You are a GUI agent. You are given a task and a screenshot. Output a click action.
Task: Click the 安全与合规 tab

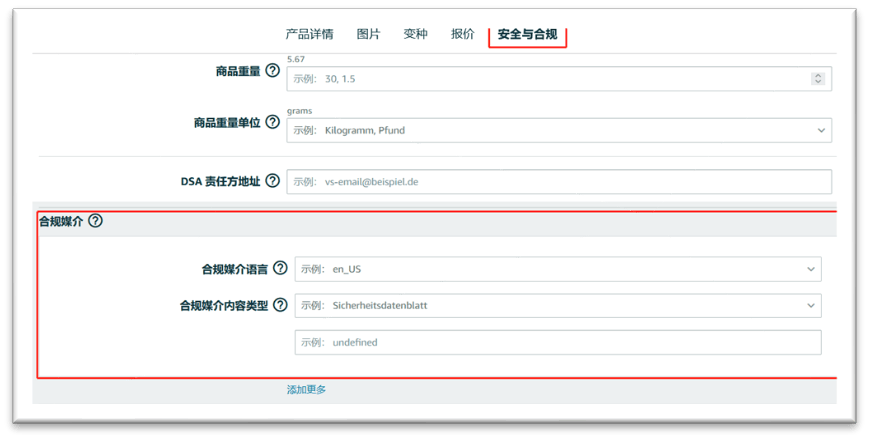(x=527, y=35)
